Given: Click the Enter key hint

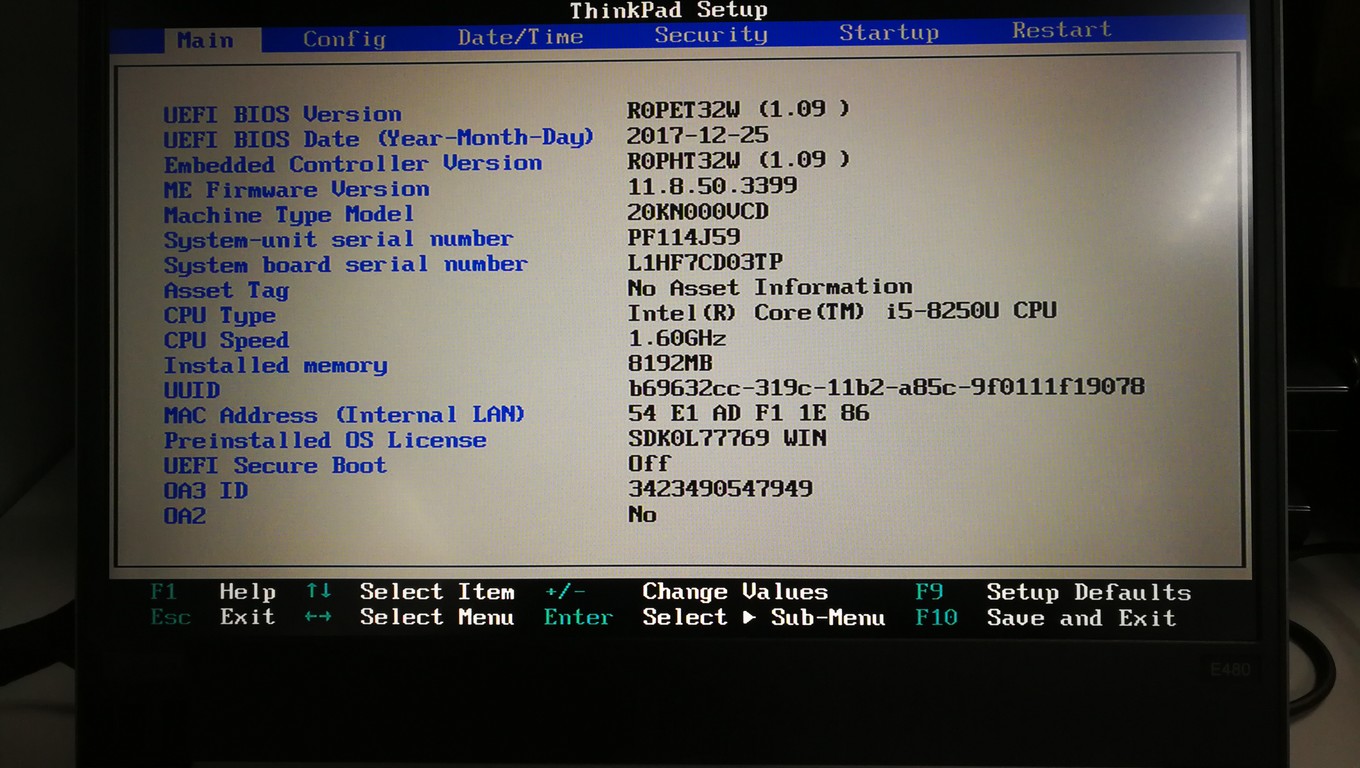Looking at the screenshot, I should (579, 617).
